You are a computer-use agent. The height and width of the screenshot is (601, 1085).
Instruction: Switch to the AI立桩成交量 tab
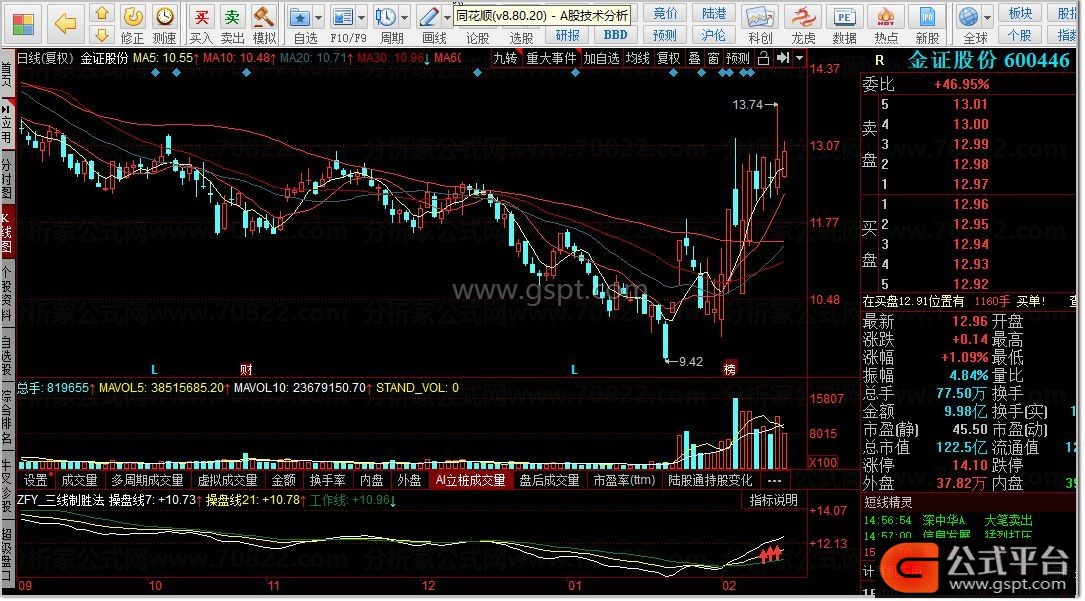click(471, 480)
